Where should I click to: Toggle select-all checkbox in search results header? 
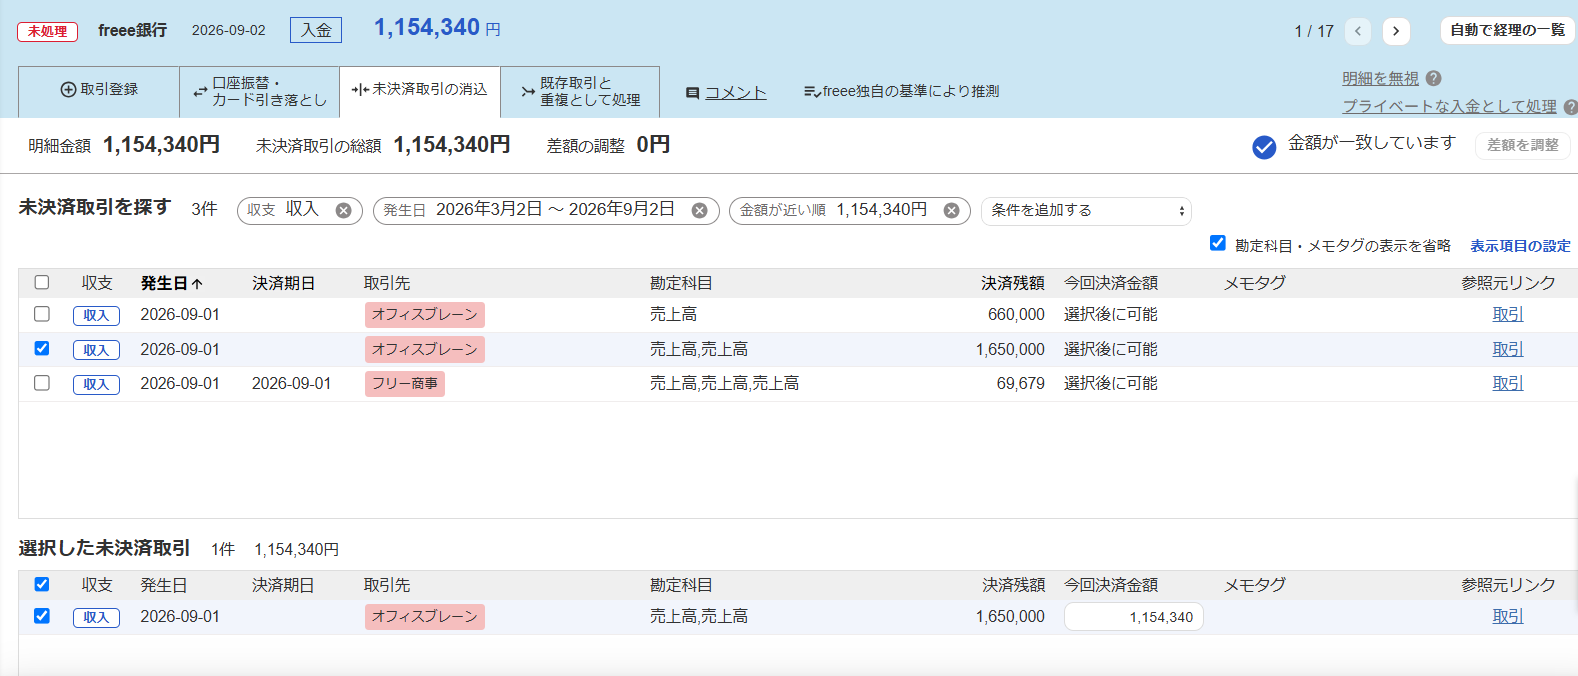(x=42, y=282)
